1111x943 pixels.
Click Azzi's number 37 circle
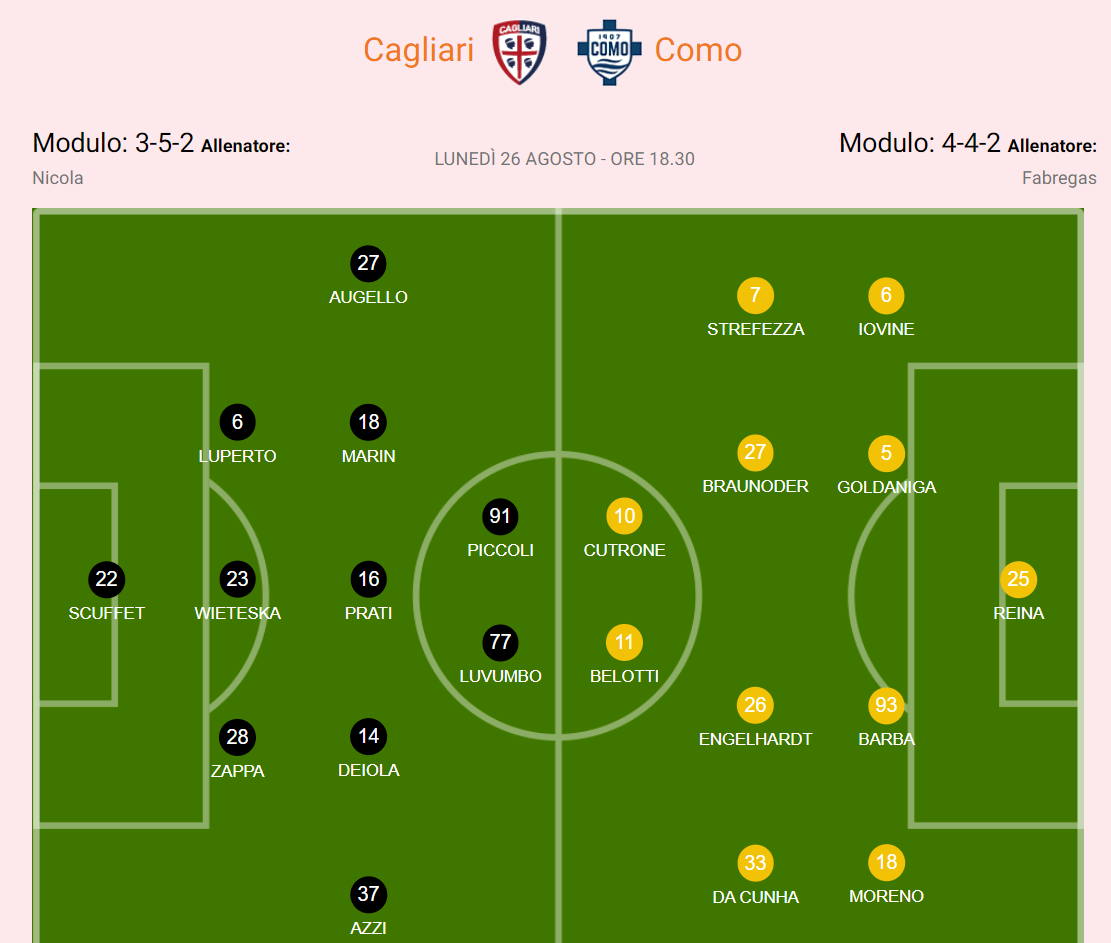click(x=368, y=894)
